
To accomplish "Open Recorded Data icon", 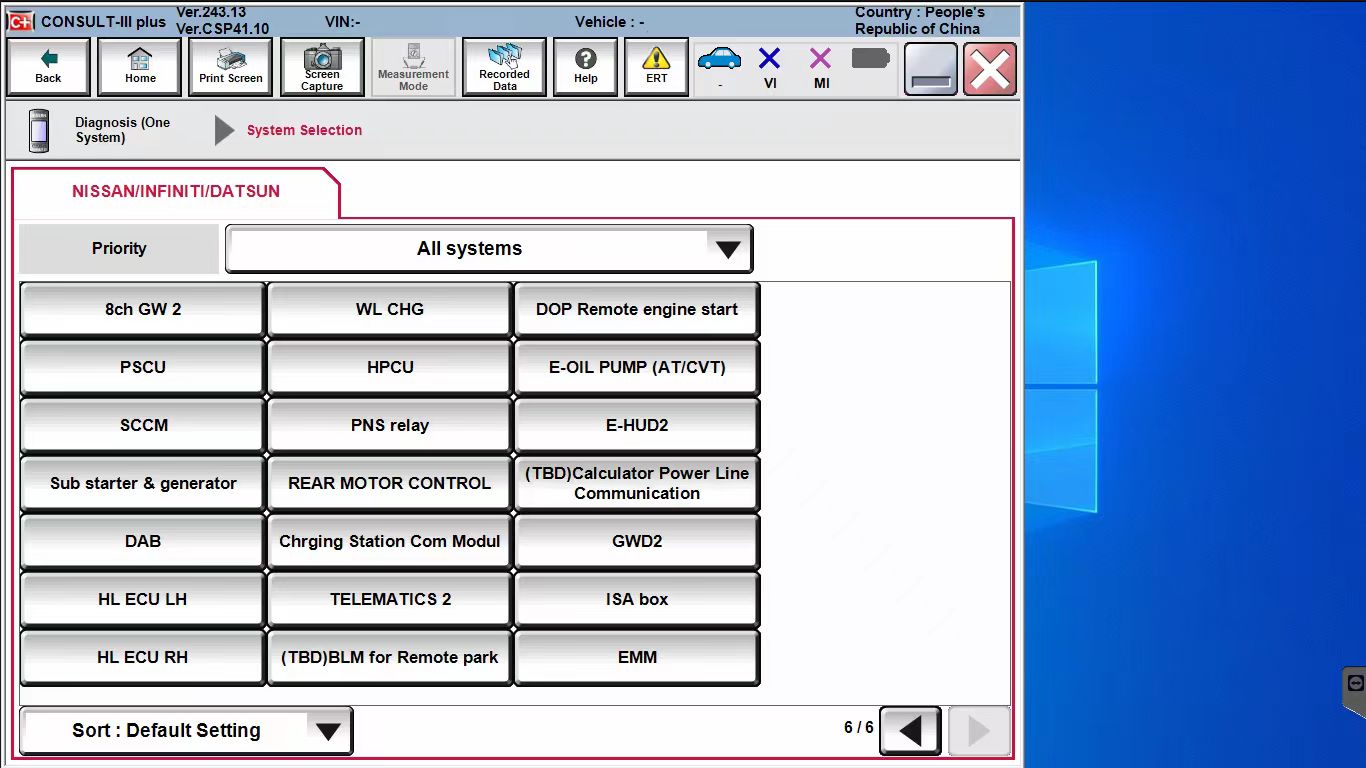I will pyautogui.click(x=504, y=67).
